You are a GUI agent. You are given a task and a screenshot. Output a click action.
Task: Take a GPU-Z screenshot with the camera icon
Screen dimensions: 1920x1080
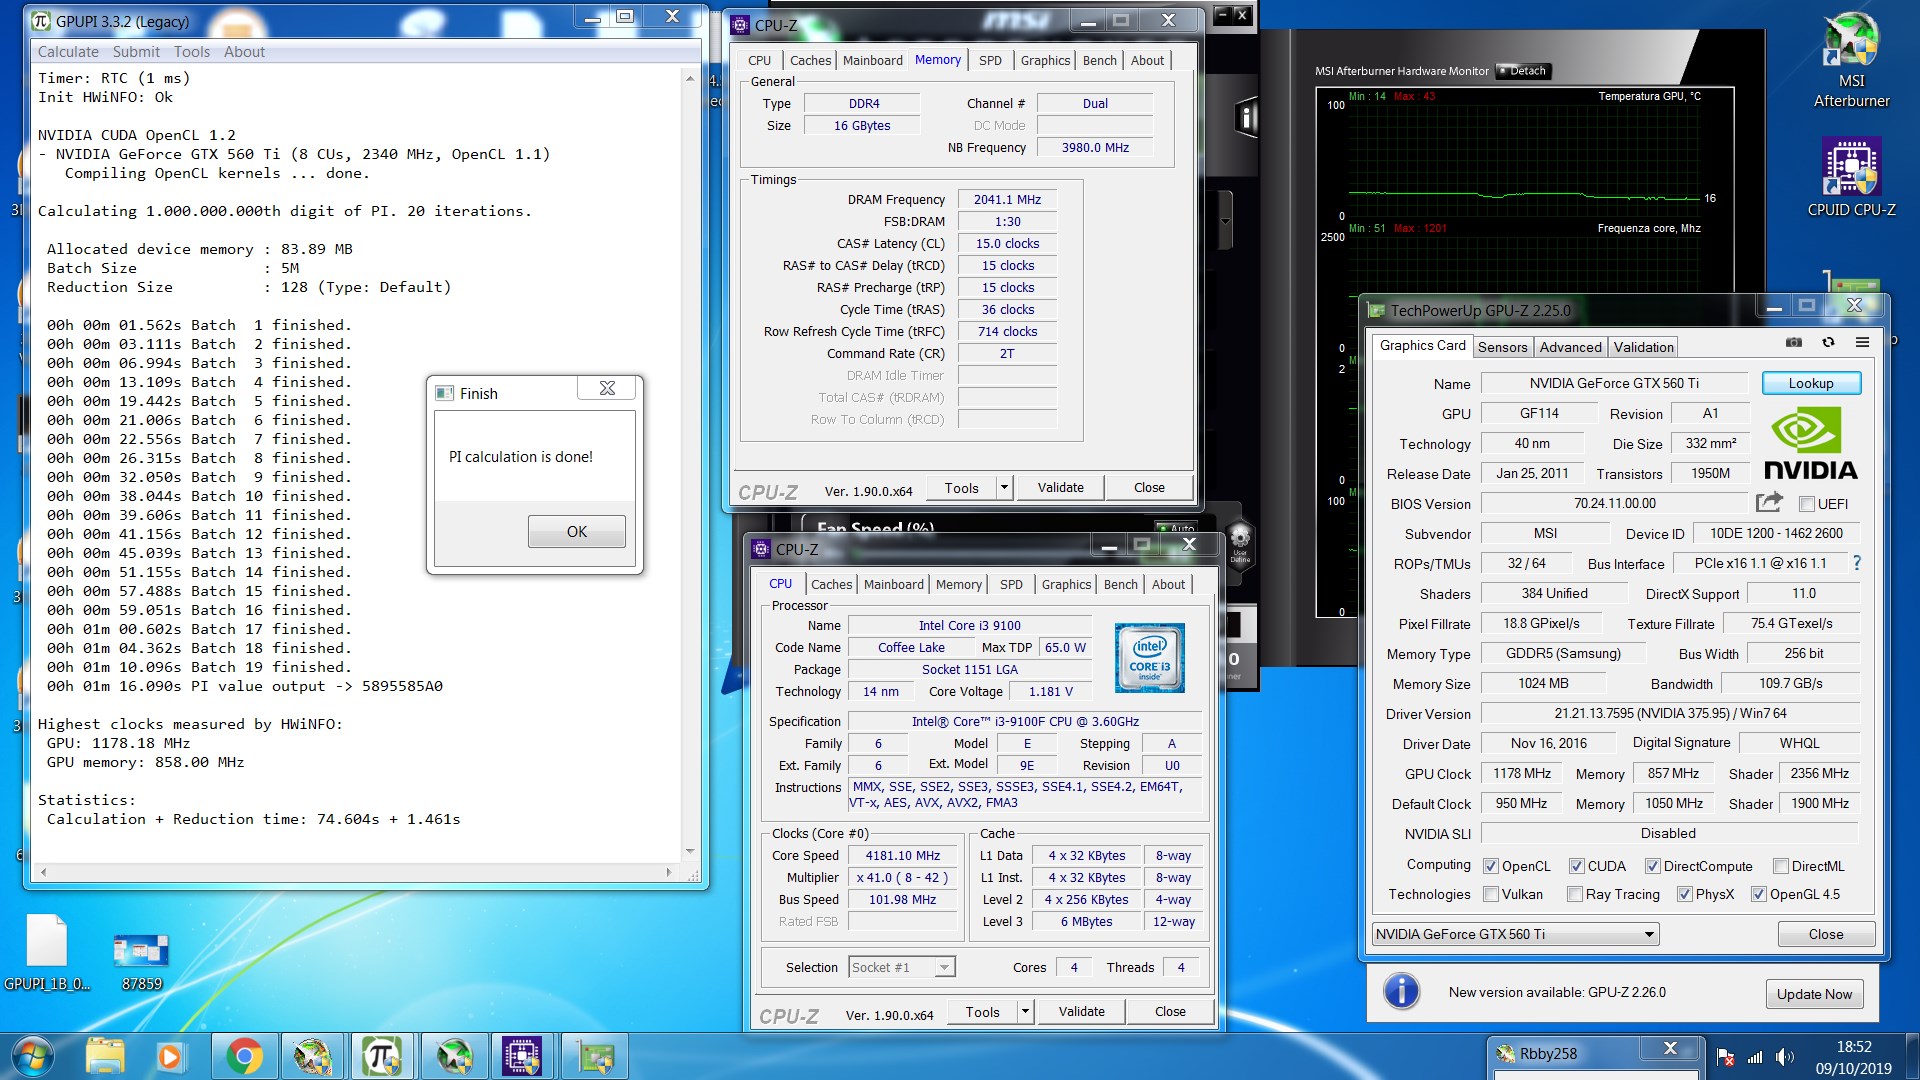[1794, 343]
